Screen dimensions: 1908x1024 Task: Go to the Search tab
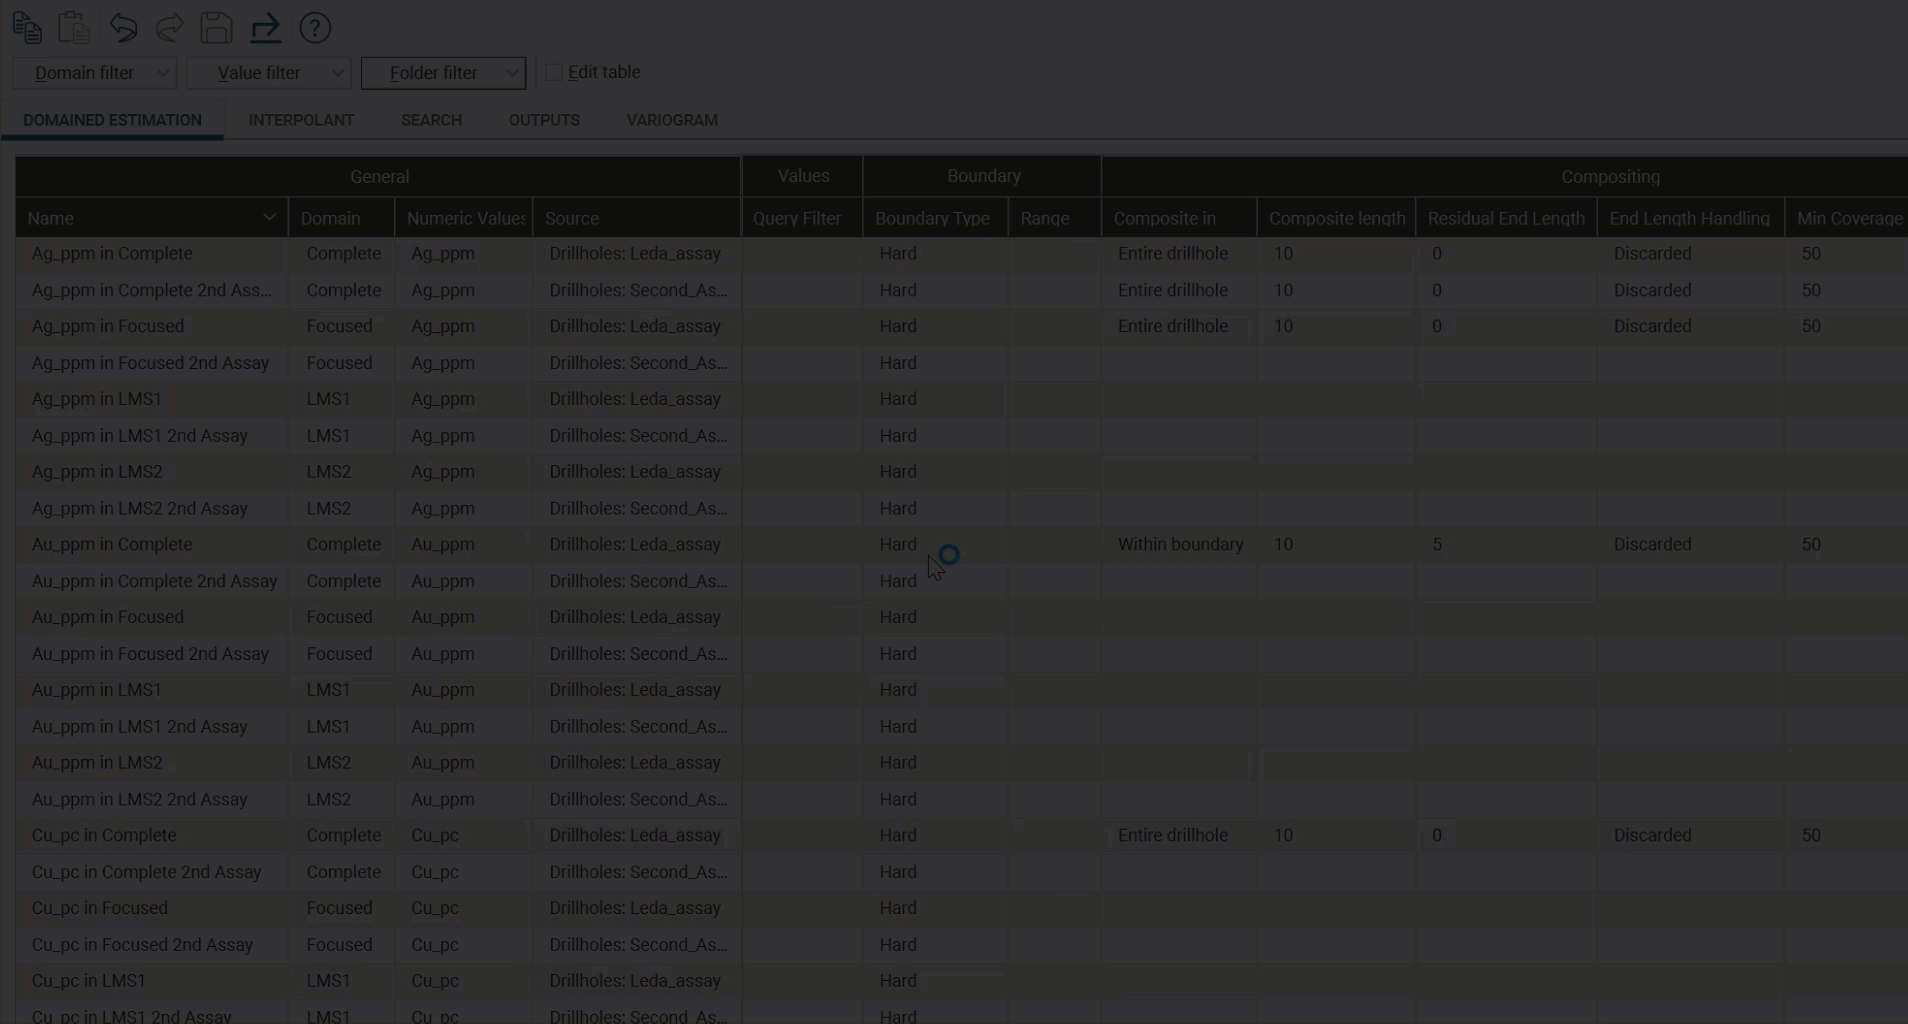pyautogui.click(x=431, y=120)
